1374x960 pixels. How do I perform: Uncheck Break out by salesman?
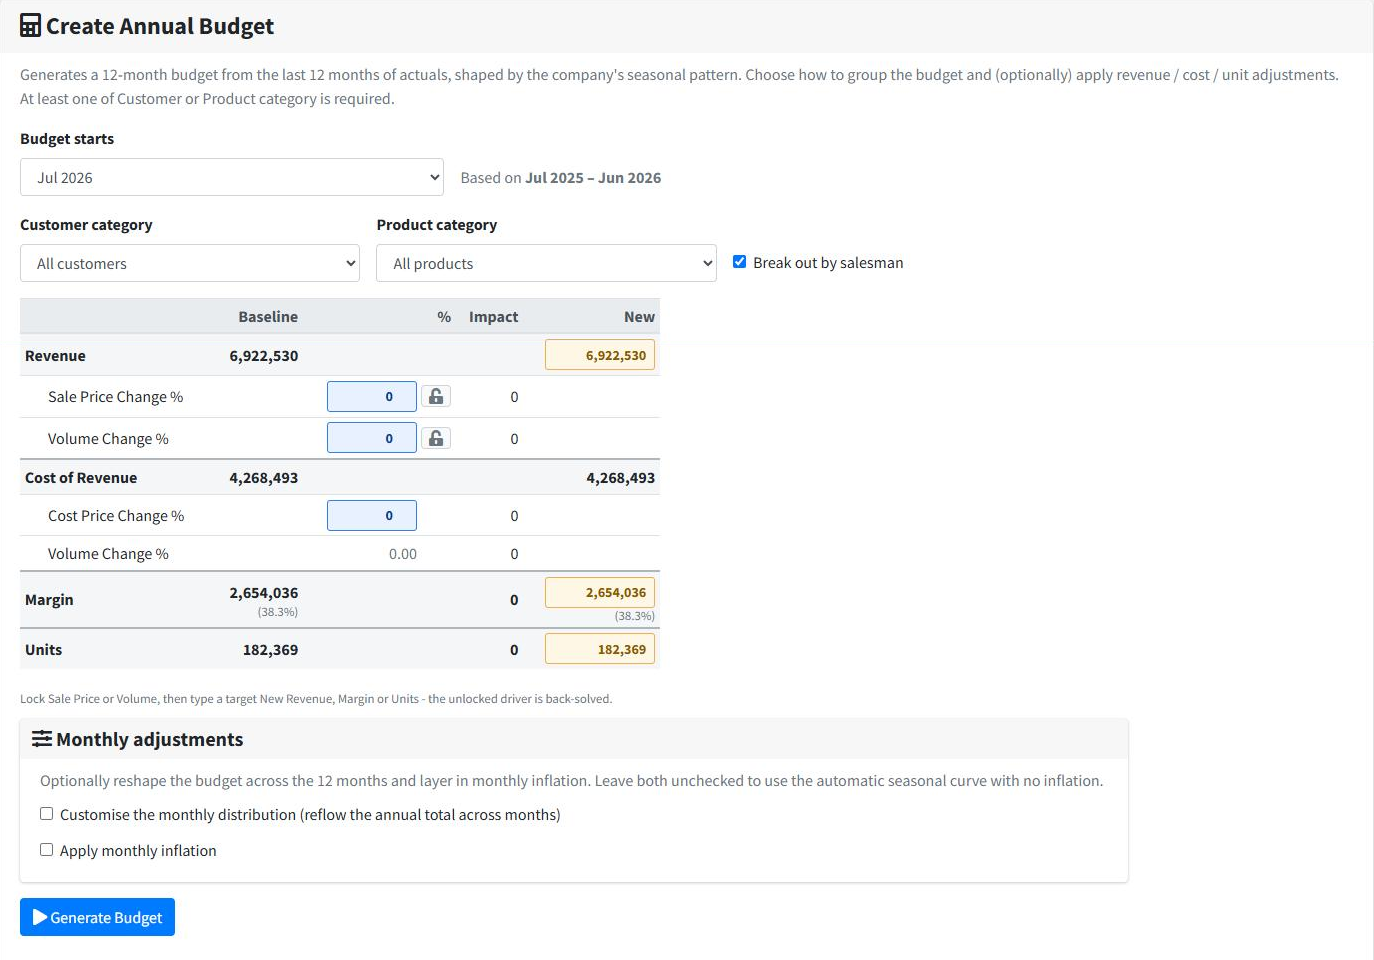point(740,262)
